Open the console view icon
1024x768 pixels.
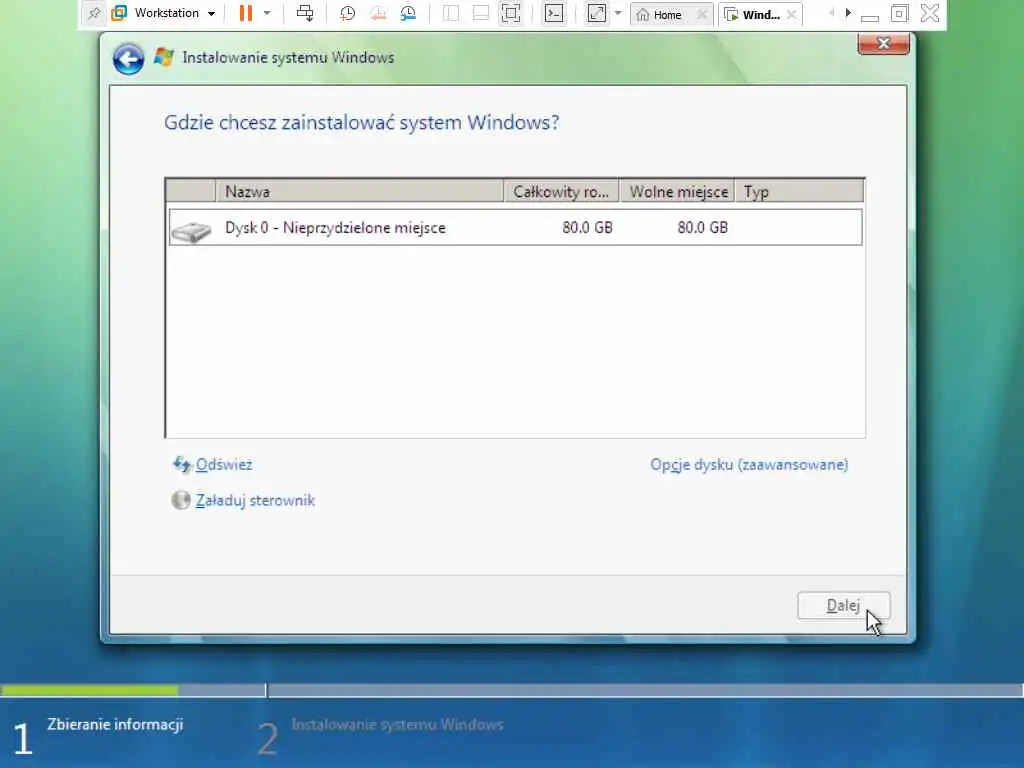click(x=554, y=13)
